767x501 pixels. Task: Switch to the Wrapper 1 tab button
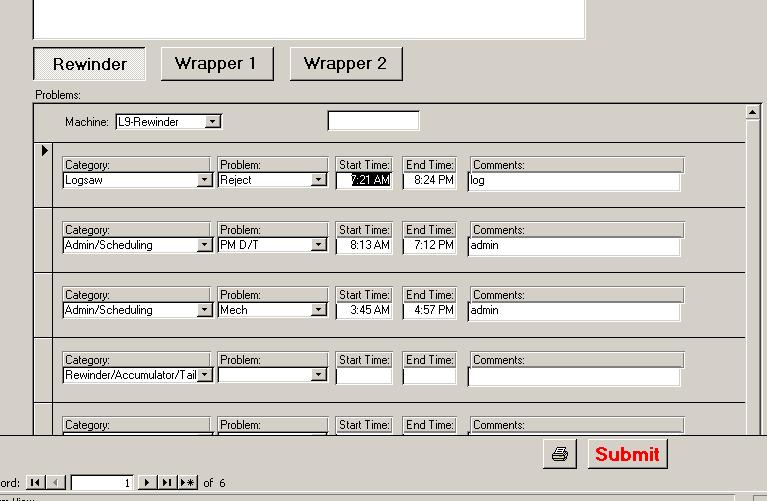tap(217, 64)
